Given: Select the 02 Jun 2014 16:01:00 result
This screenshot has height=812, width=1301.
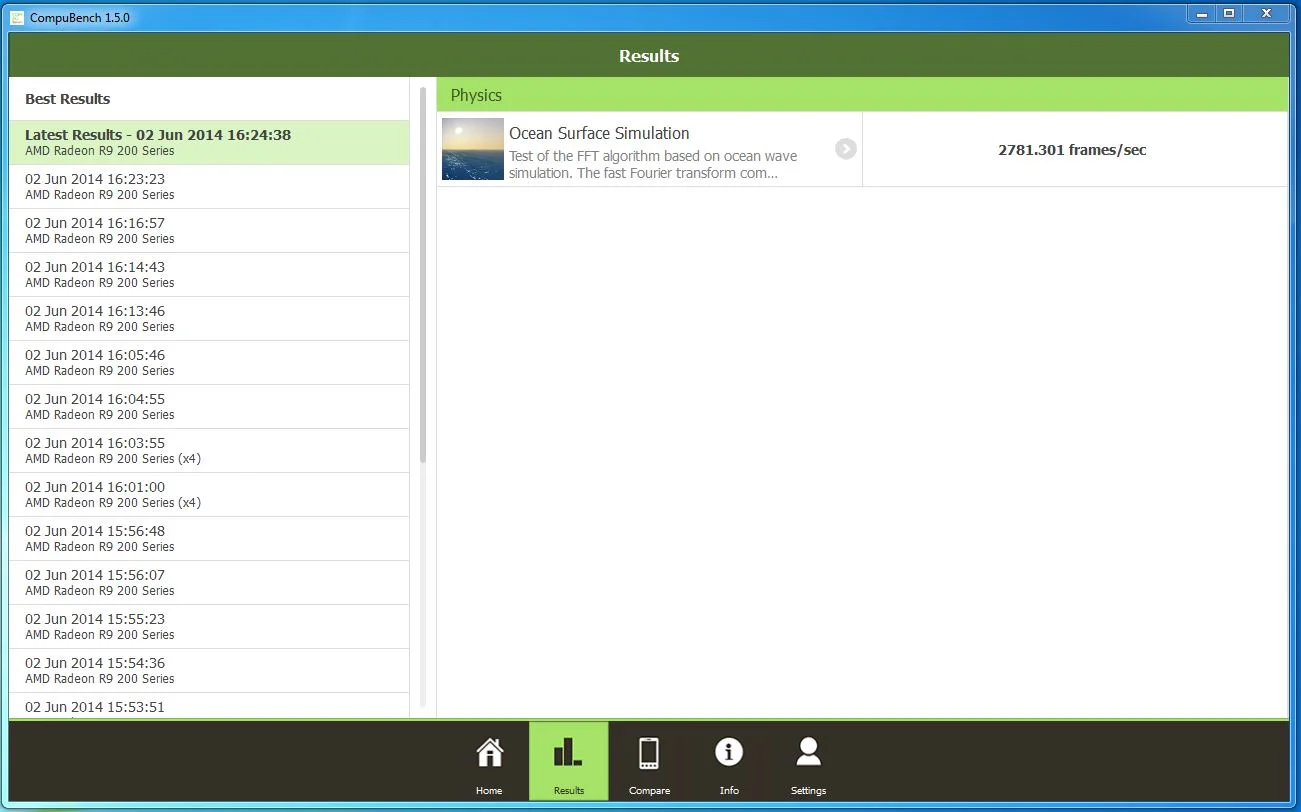Looking at the screenshot, I should [x=209, y=495].
